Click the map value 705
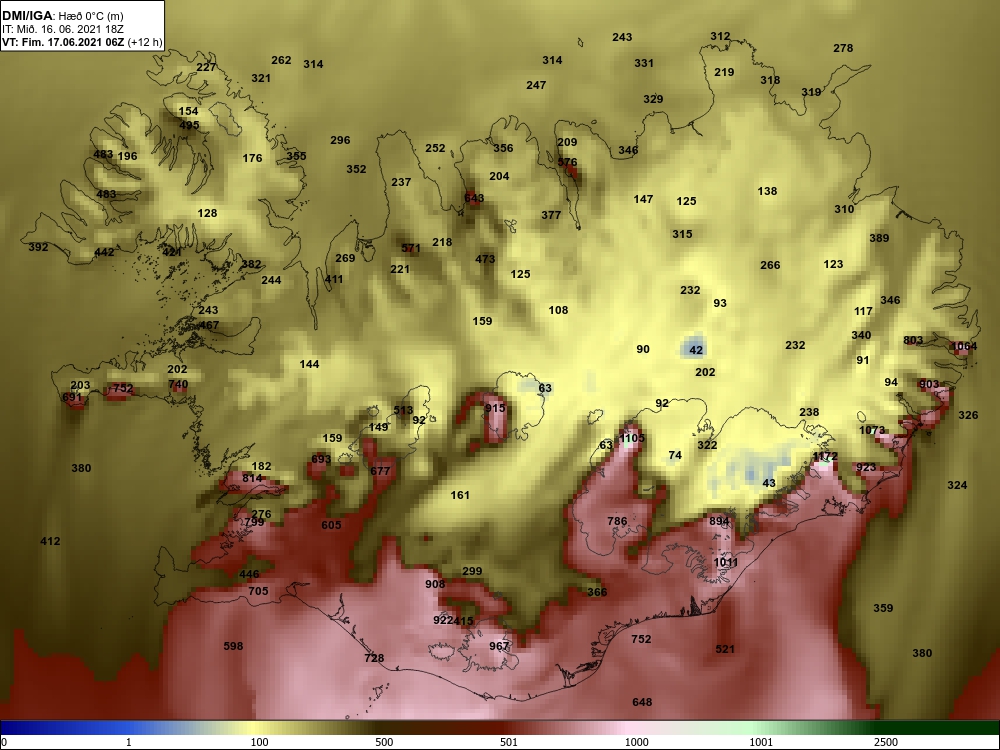Screen dimensions: 1000x750 (x=258, y=591)
